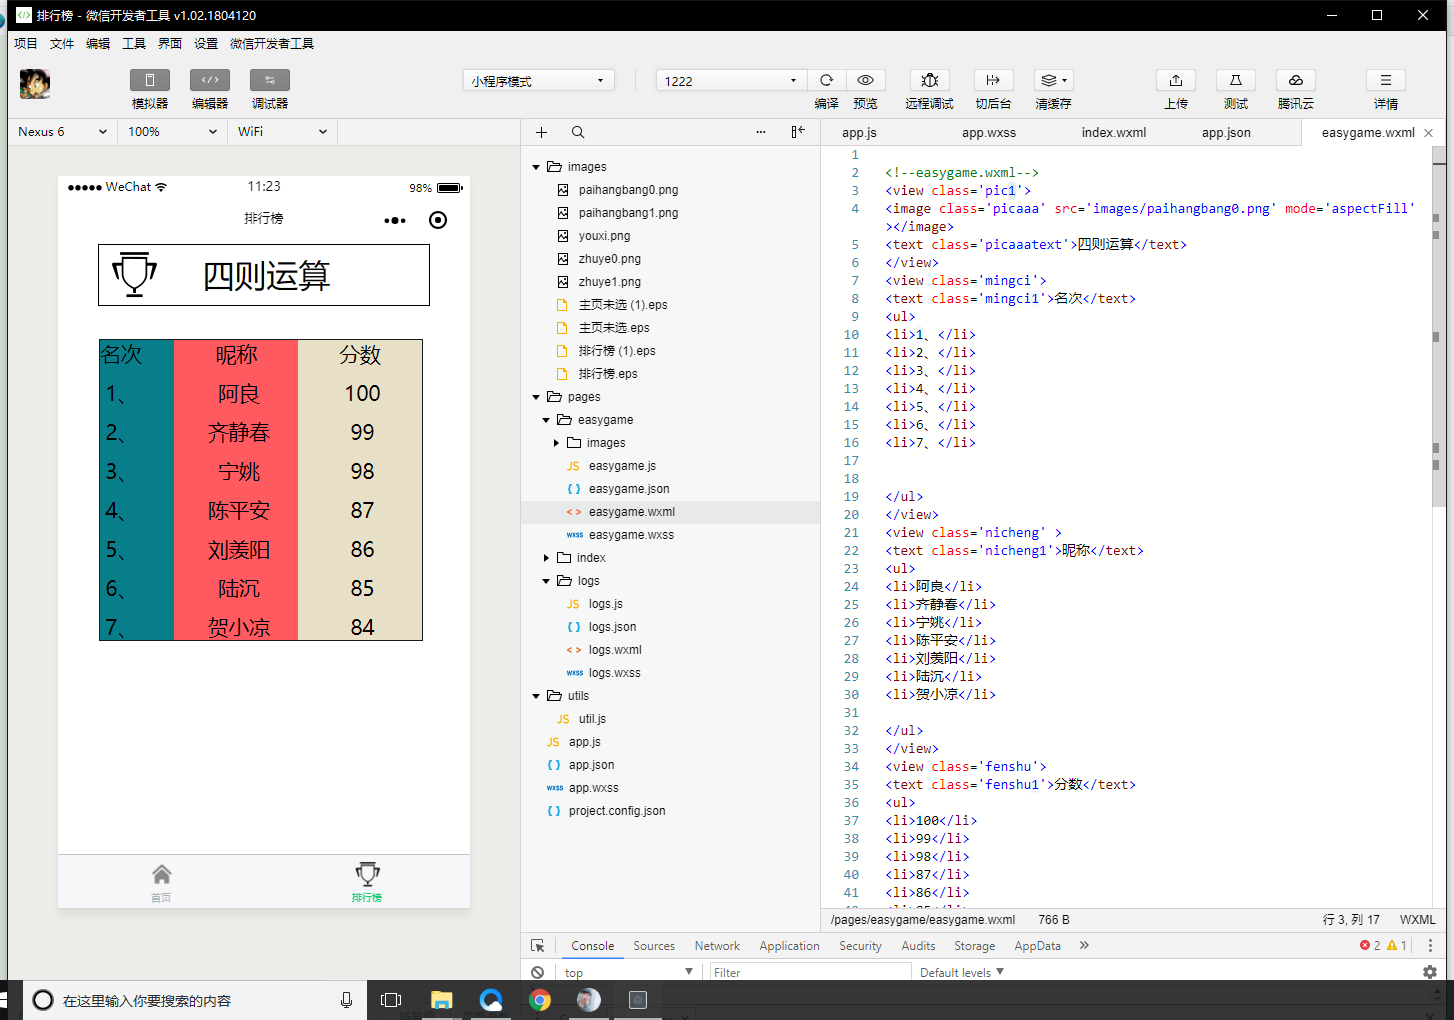
Task: Tap simulator capsule close circle icon
Action: click(x=438, y=220)
